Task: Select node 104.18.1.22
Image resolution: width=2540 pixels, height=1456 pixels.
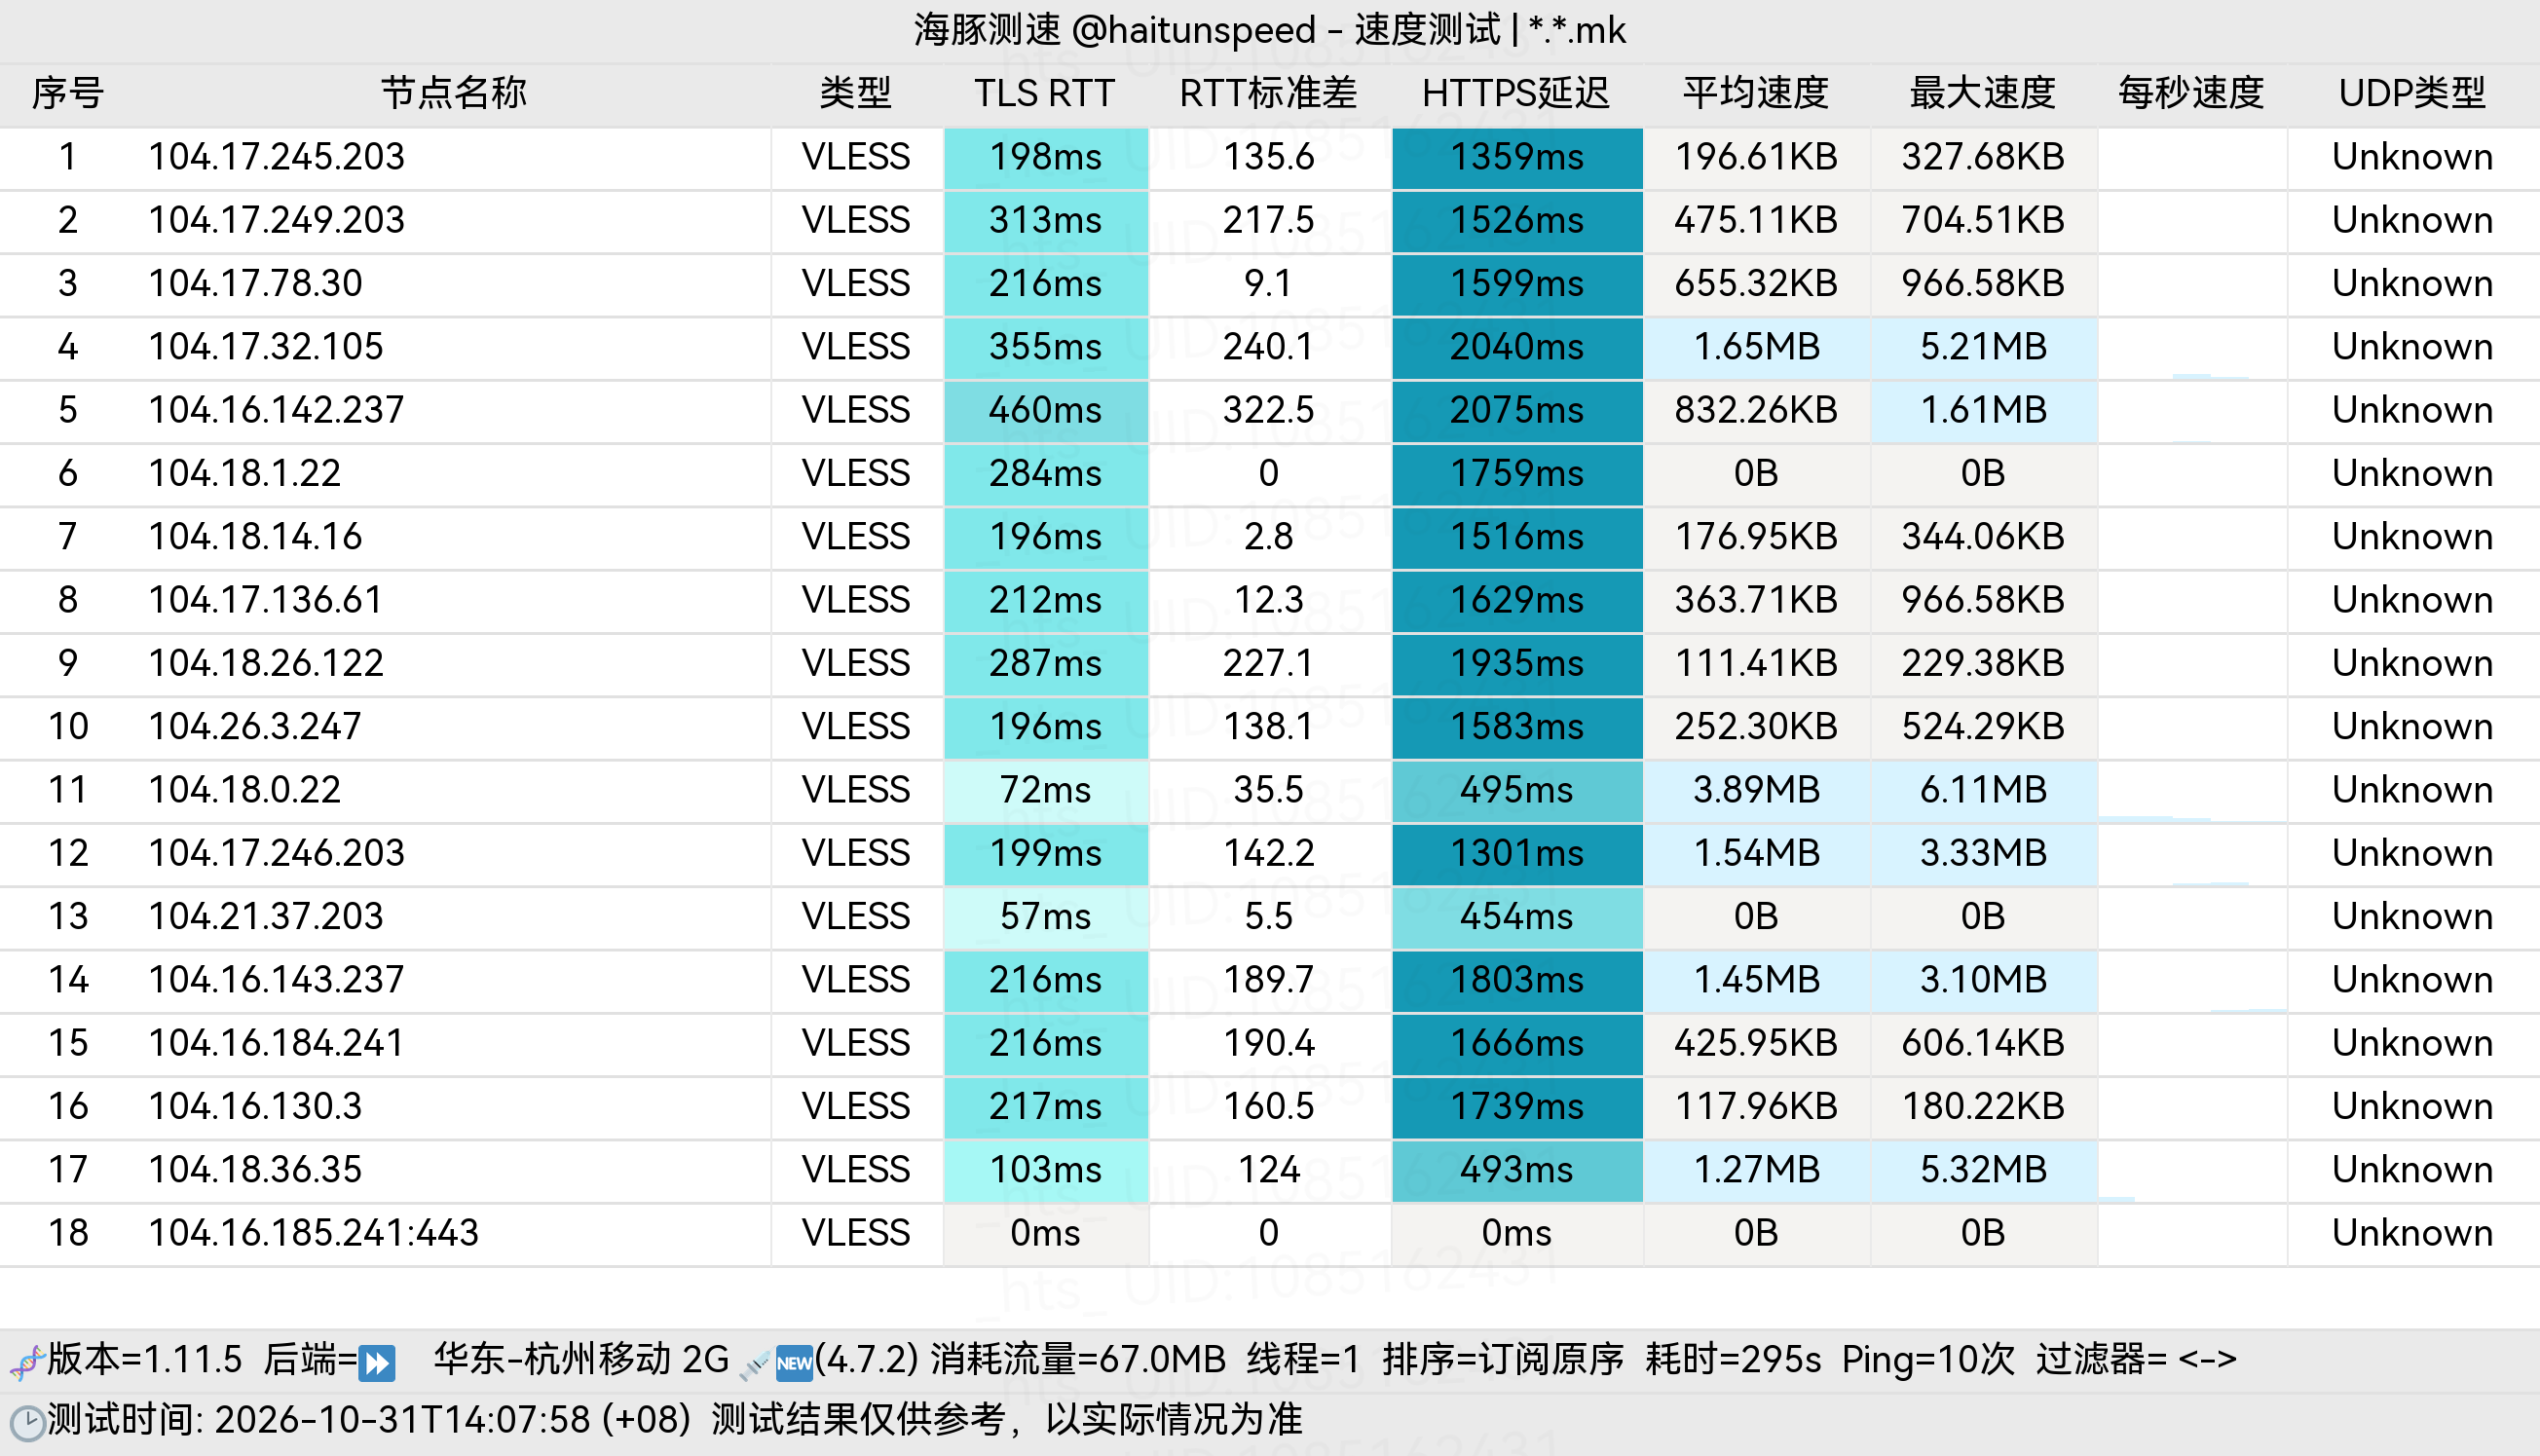Action: click(x=244, y=473)
